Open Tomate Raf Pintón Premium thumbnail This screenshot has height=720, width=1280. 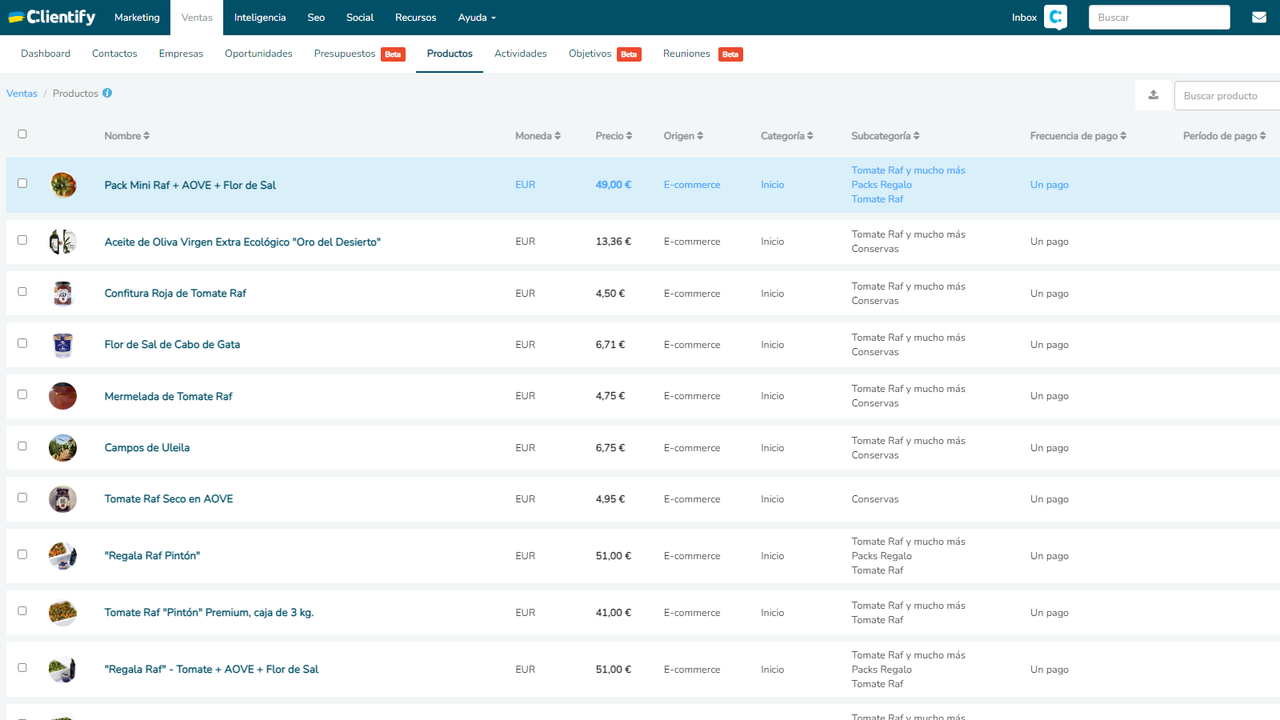click(x=63, y=613)
